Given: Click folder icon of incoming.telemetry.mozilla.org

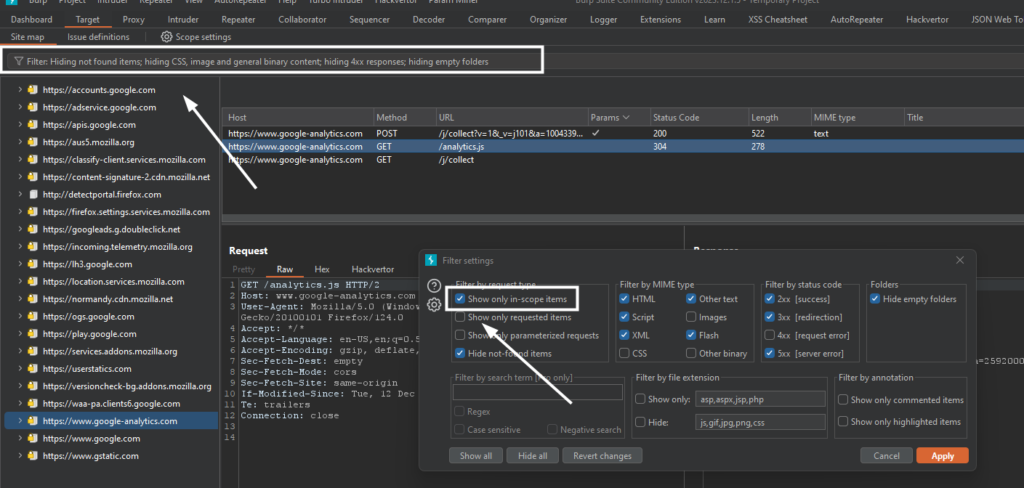Looking at the screenshot, I should [32, 247].
